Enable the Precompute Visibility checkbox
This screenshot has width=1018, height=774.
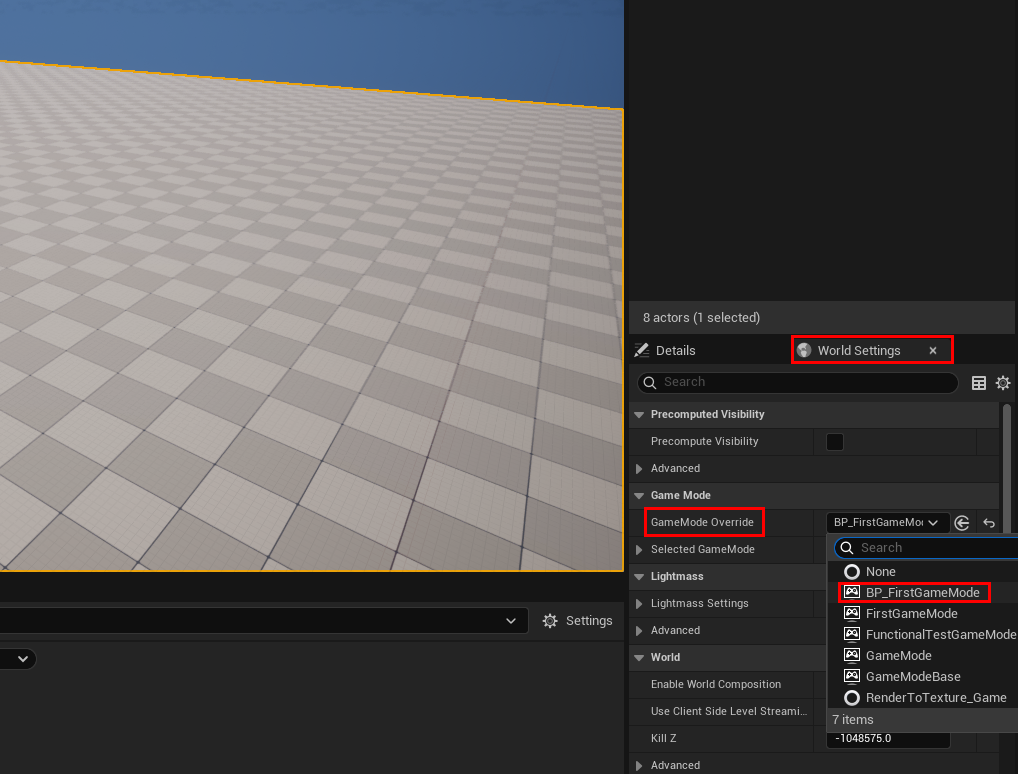click(x=835, y=442)
